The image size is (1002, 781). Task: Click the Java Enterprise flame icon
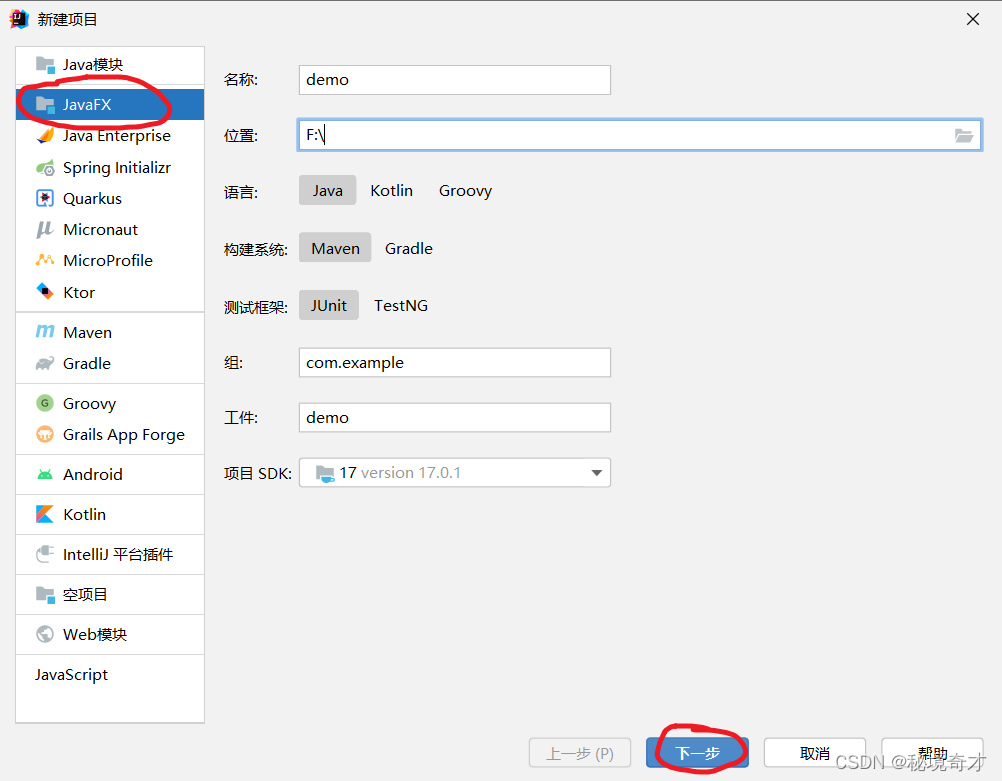pos(45,135)
